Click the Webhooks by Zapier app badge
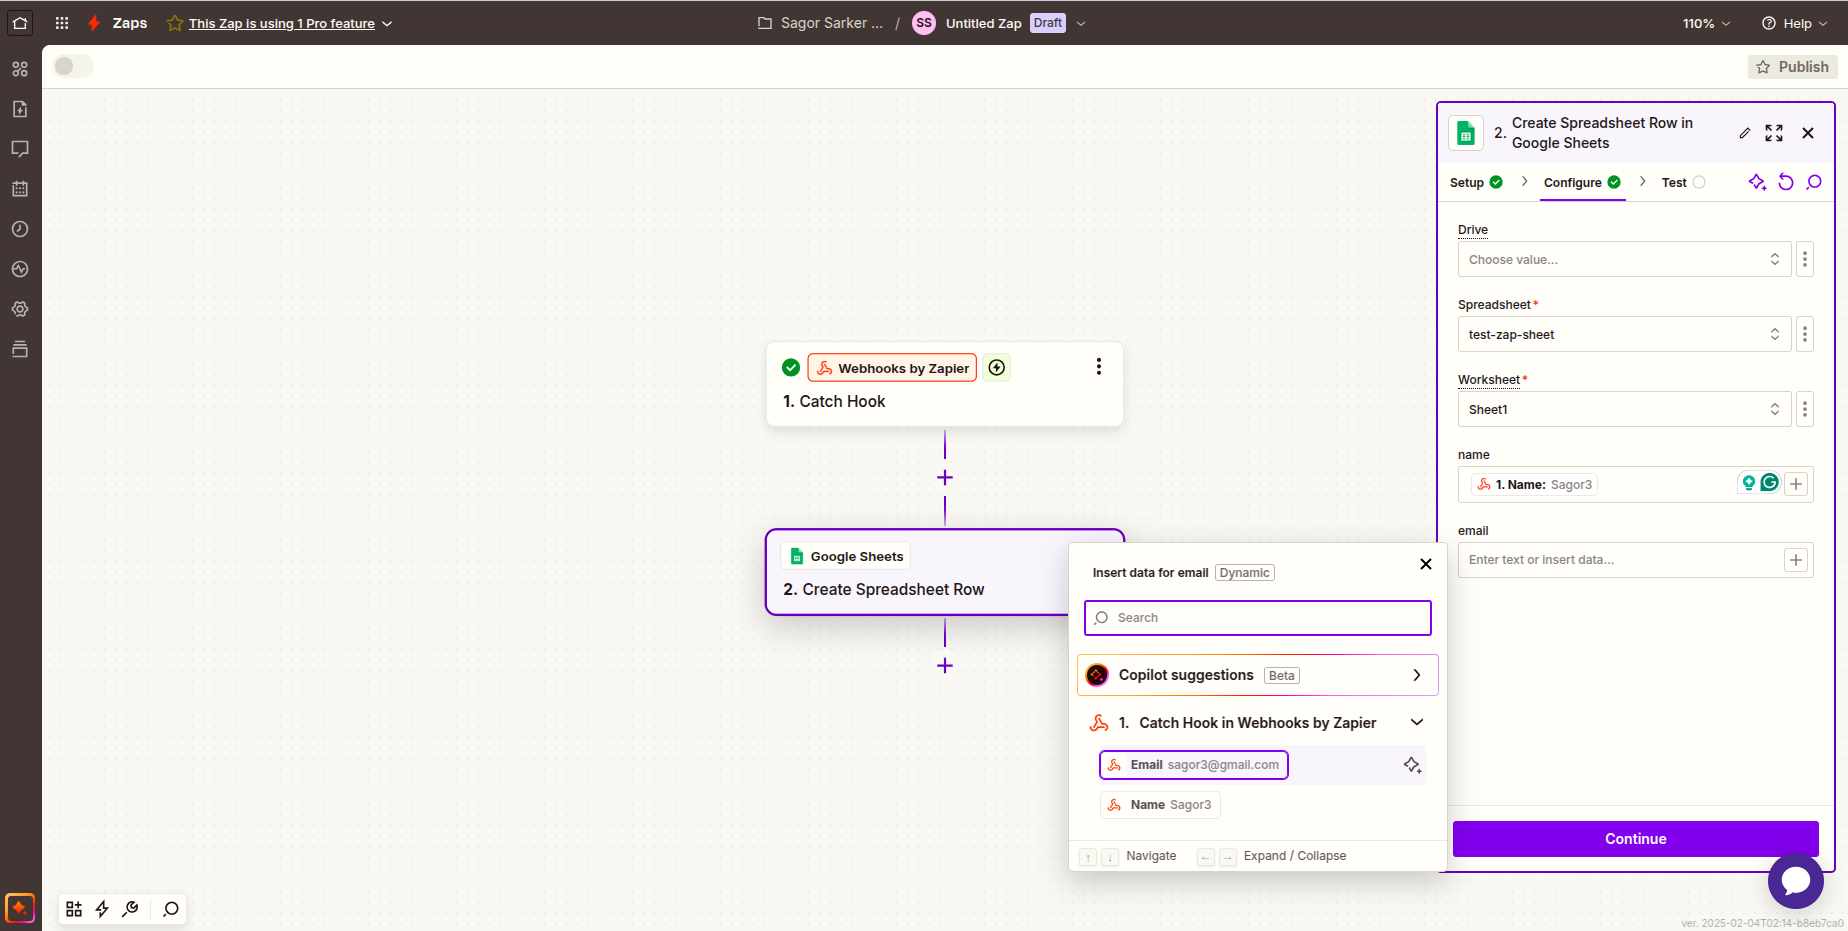This screenshot has width=1848, height=931. click(x=892, y=368)
